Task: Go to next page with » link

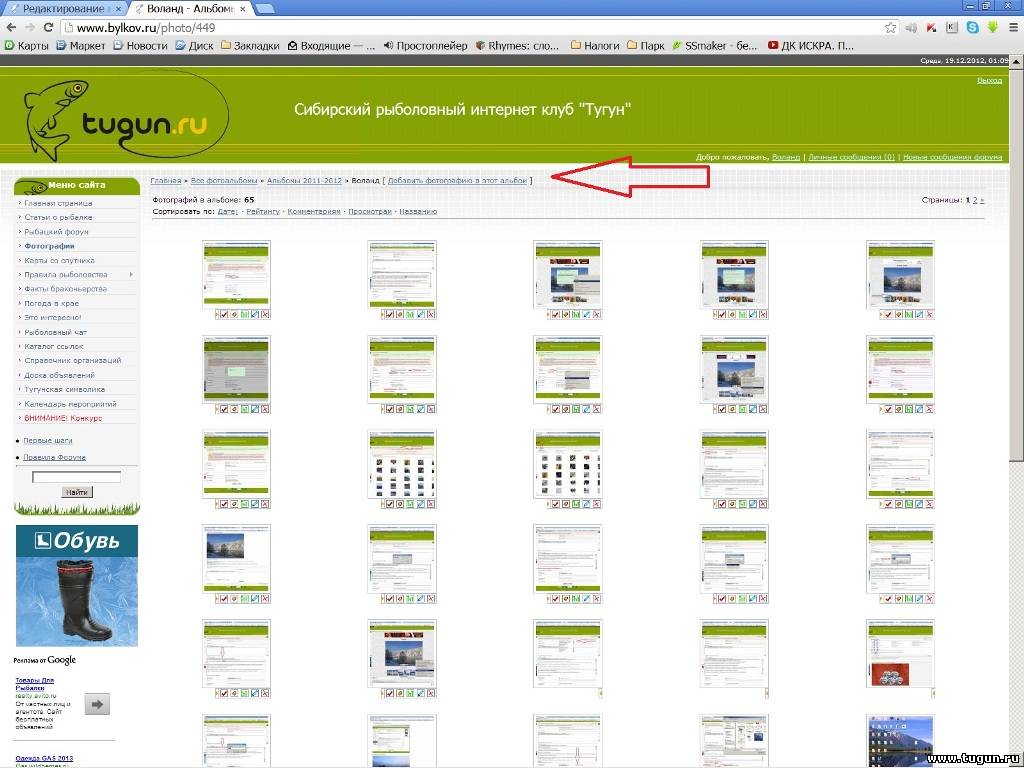Action: click(x=982, y=200)
